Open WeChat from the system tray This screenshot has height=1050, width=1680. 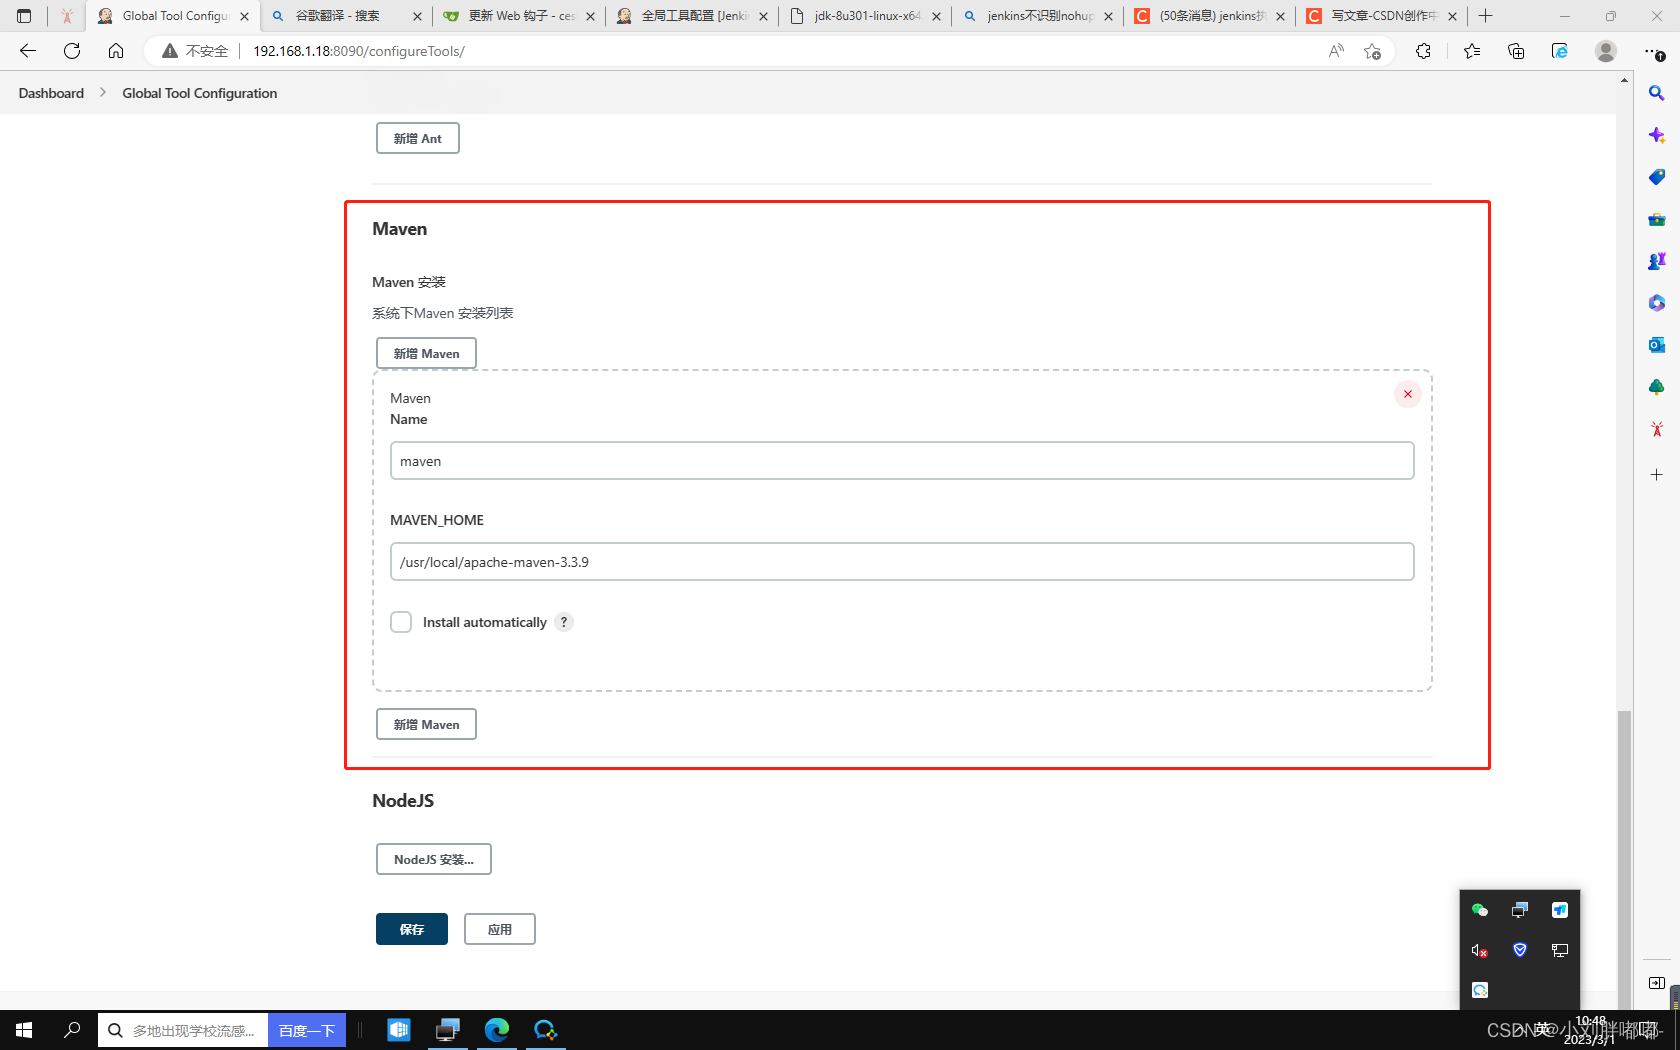[1480, 910]
